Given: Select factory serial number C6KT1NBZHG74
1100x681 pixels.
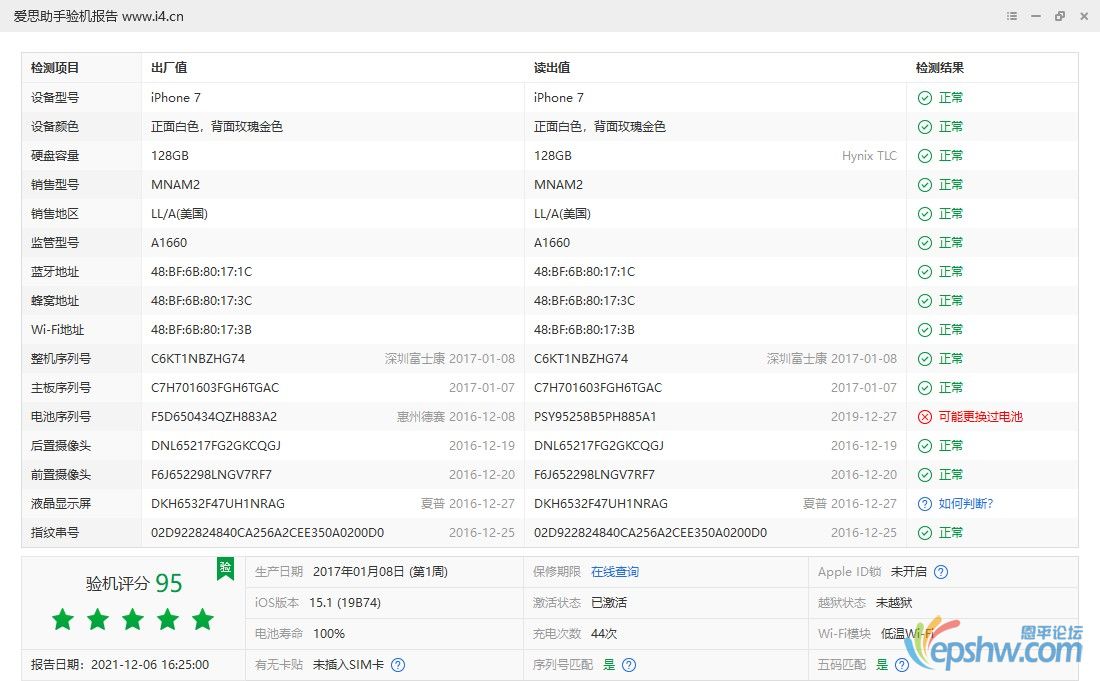Looking at the screenshot, I should click(198, 358).
